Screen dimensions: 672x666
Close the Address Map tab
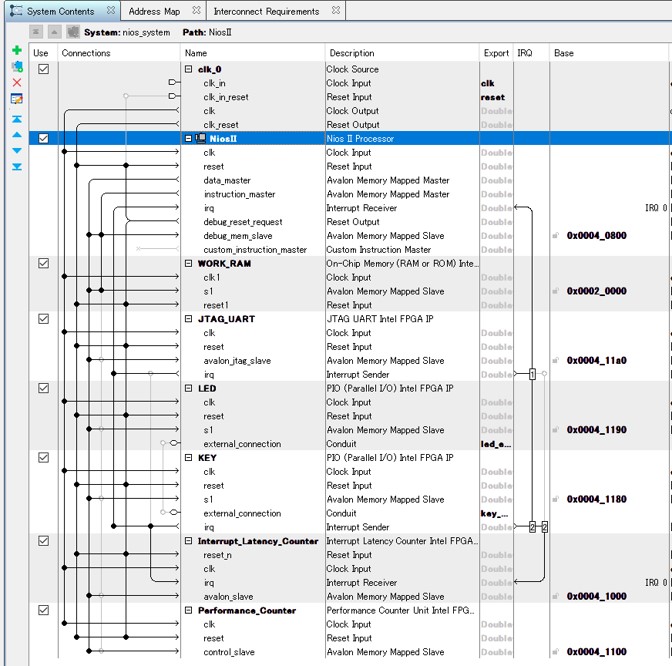(196, 10)
